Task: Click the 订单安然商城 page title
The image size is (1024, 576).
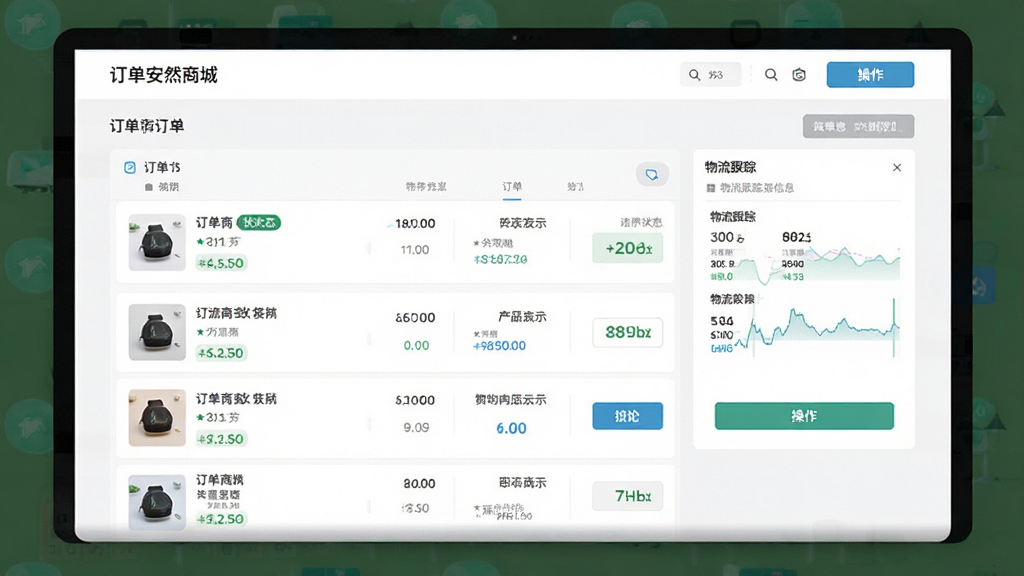Action: point(163,75)
